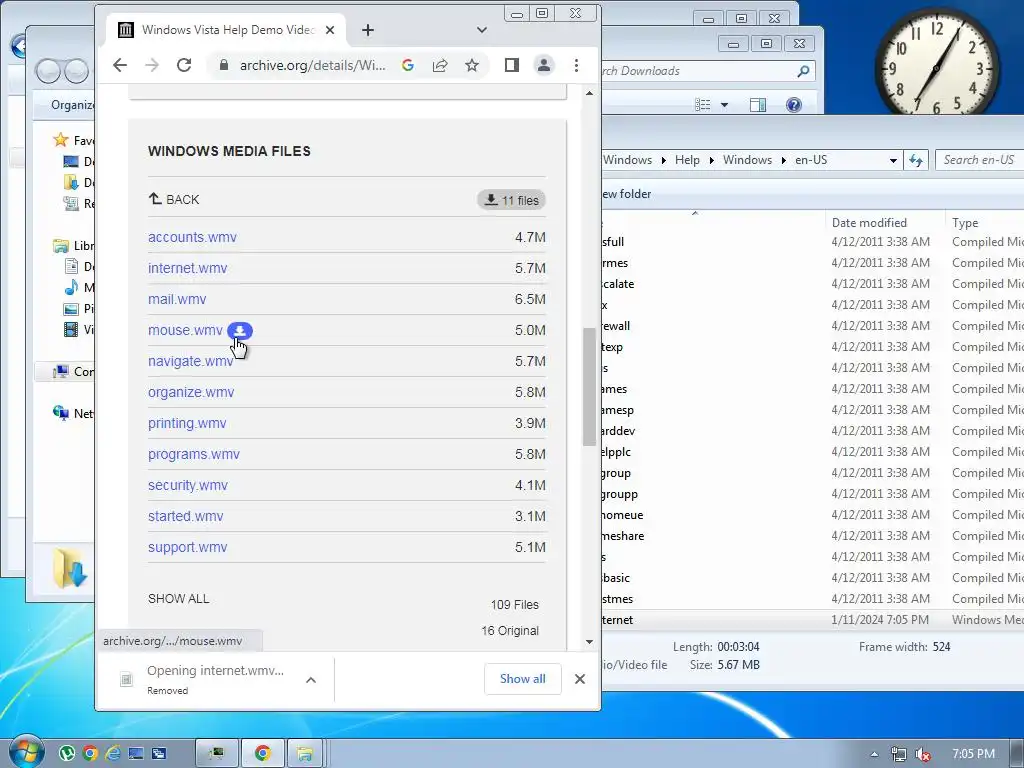The width and height of the screenshot is (1024, 768).
Task: Show hidden tray icons arrow
Action: (x=874, y=754)
